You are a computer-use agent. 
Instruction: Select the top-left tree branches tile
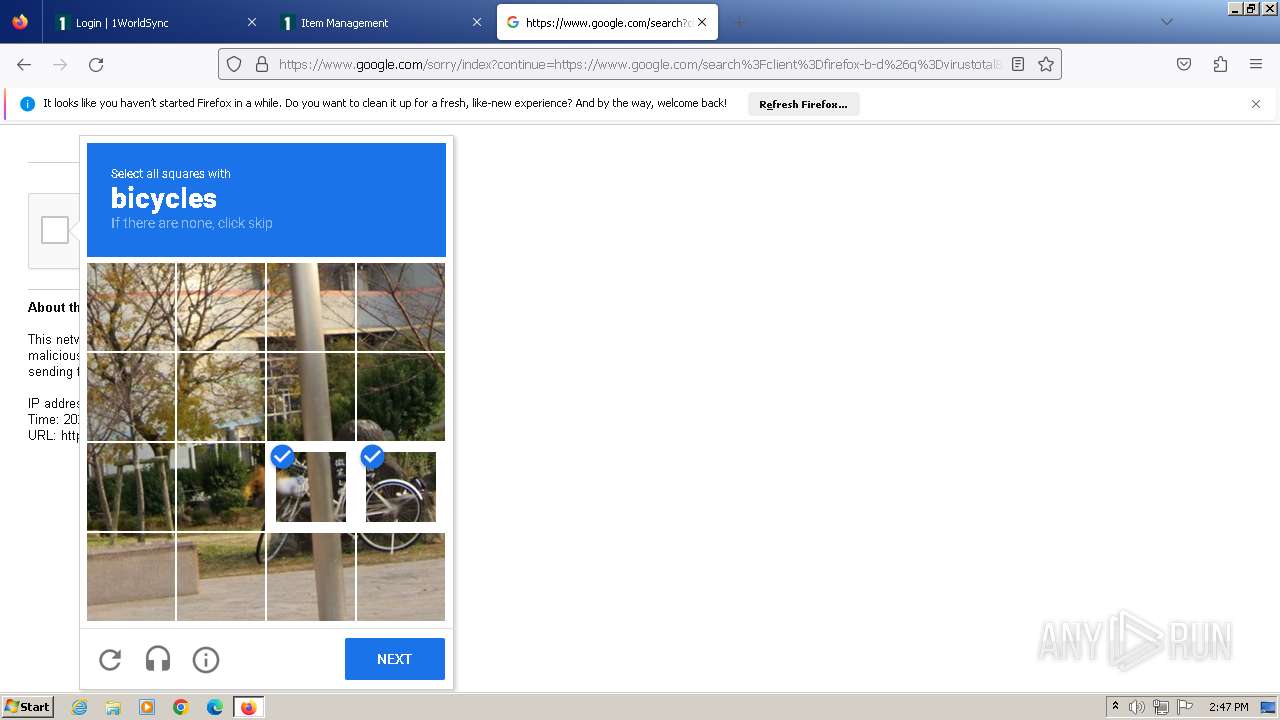coord(131,307)
